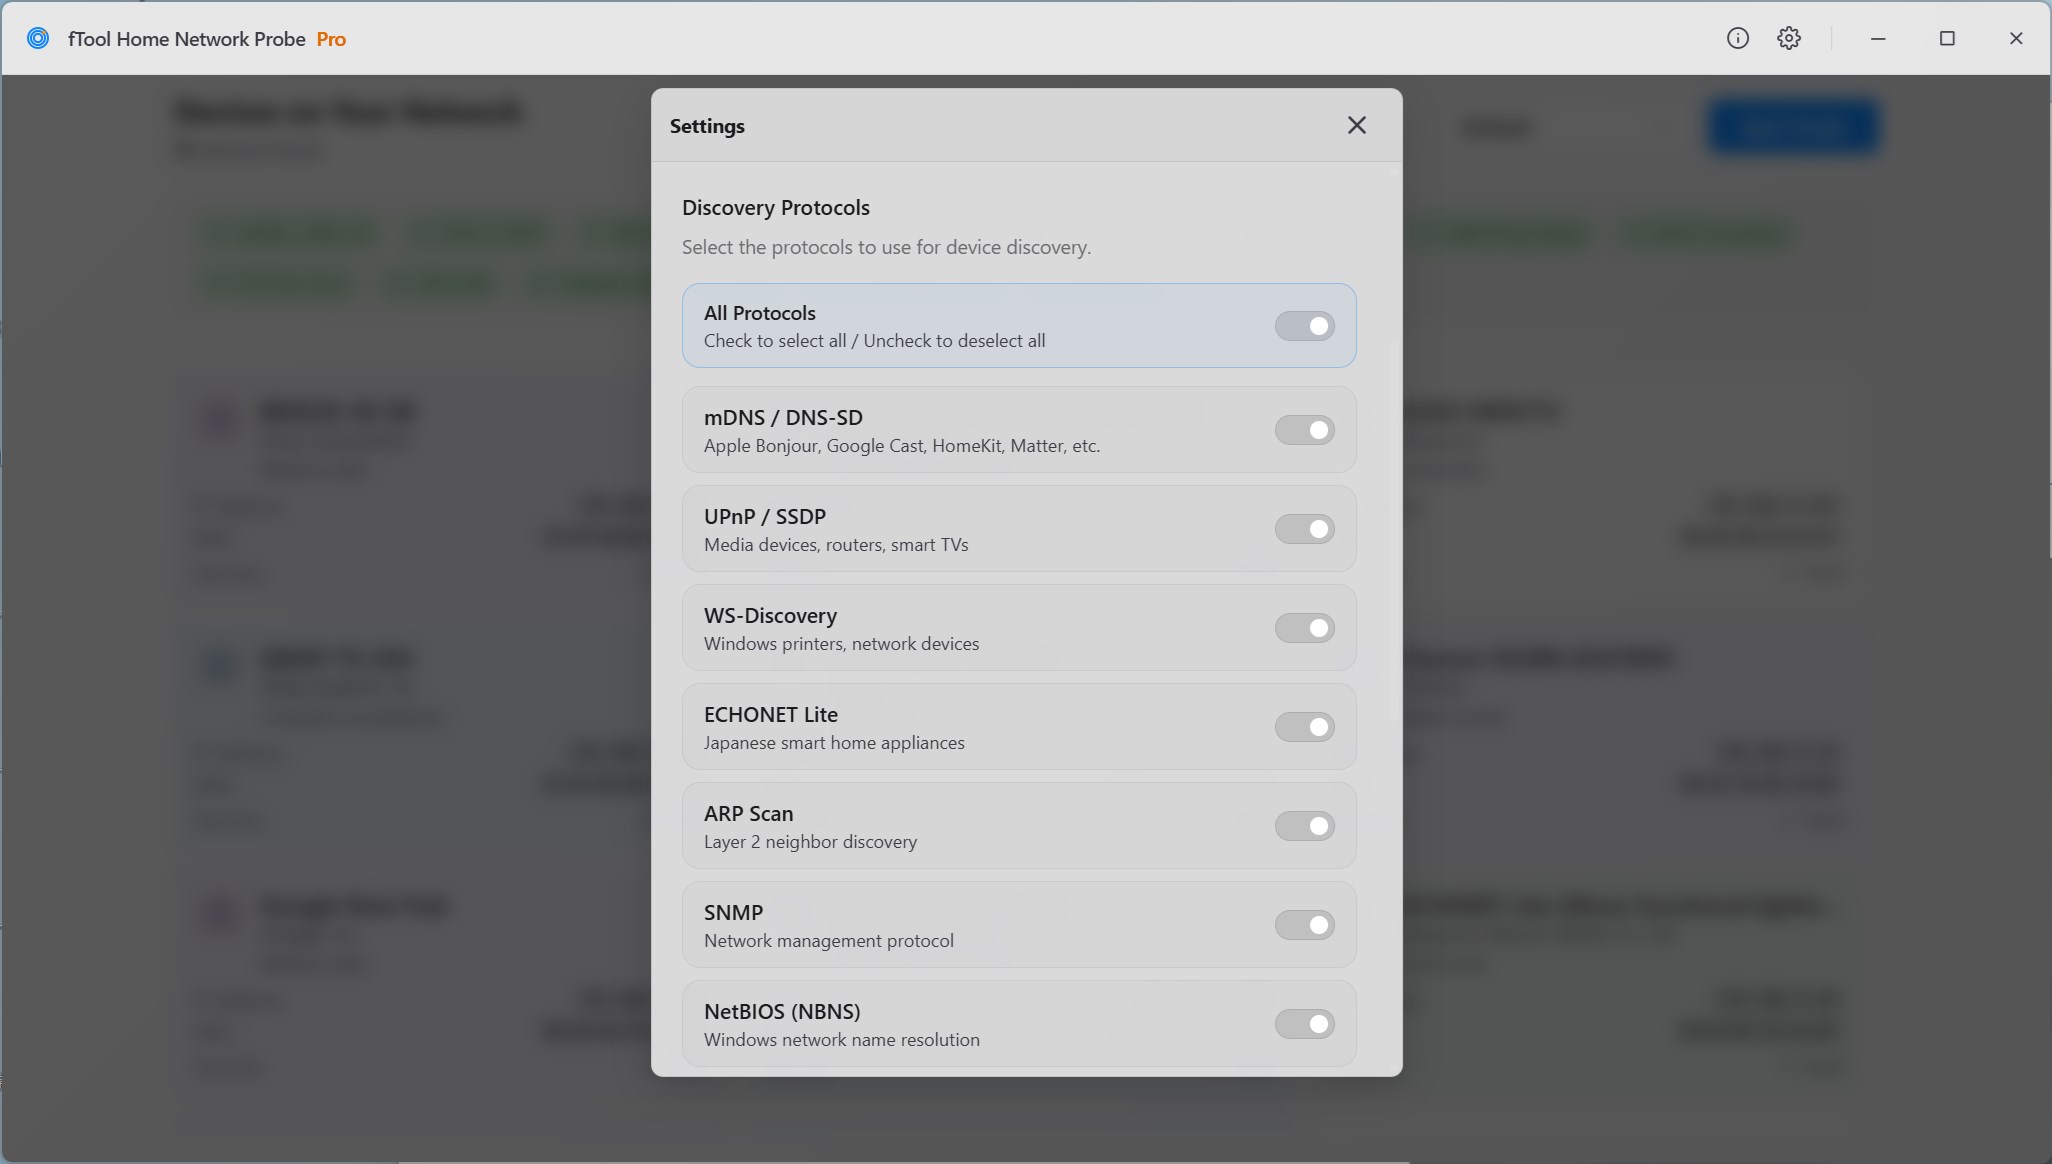
Task: Click 'Layer 2 neighbor discovery' text
Action: point(810,842)
